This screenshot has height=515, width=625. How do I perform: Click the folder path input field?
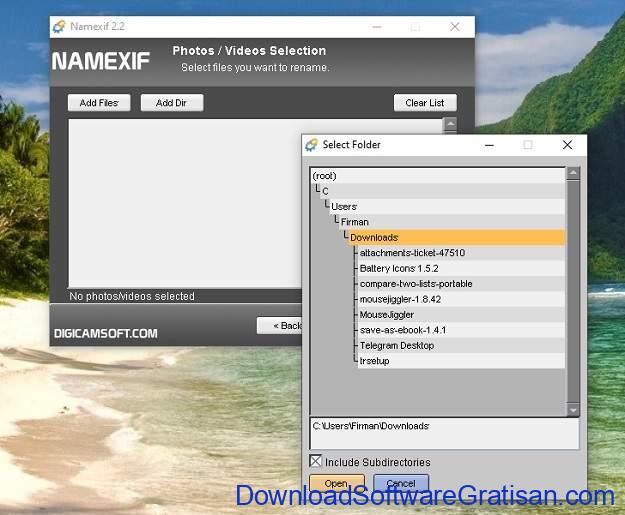pyautogui.click(x=444, y=434)
